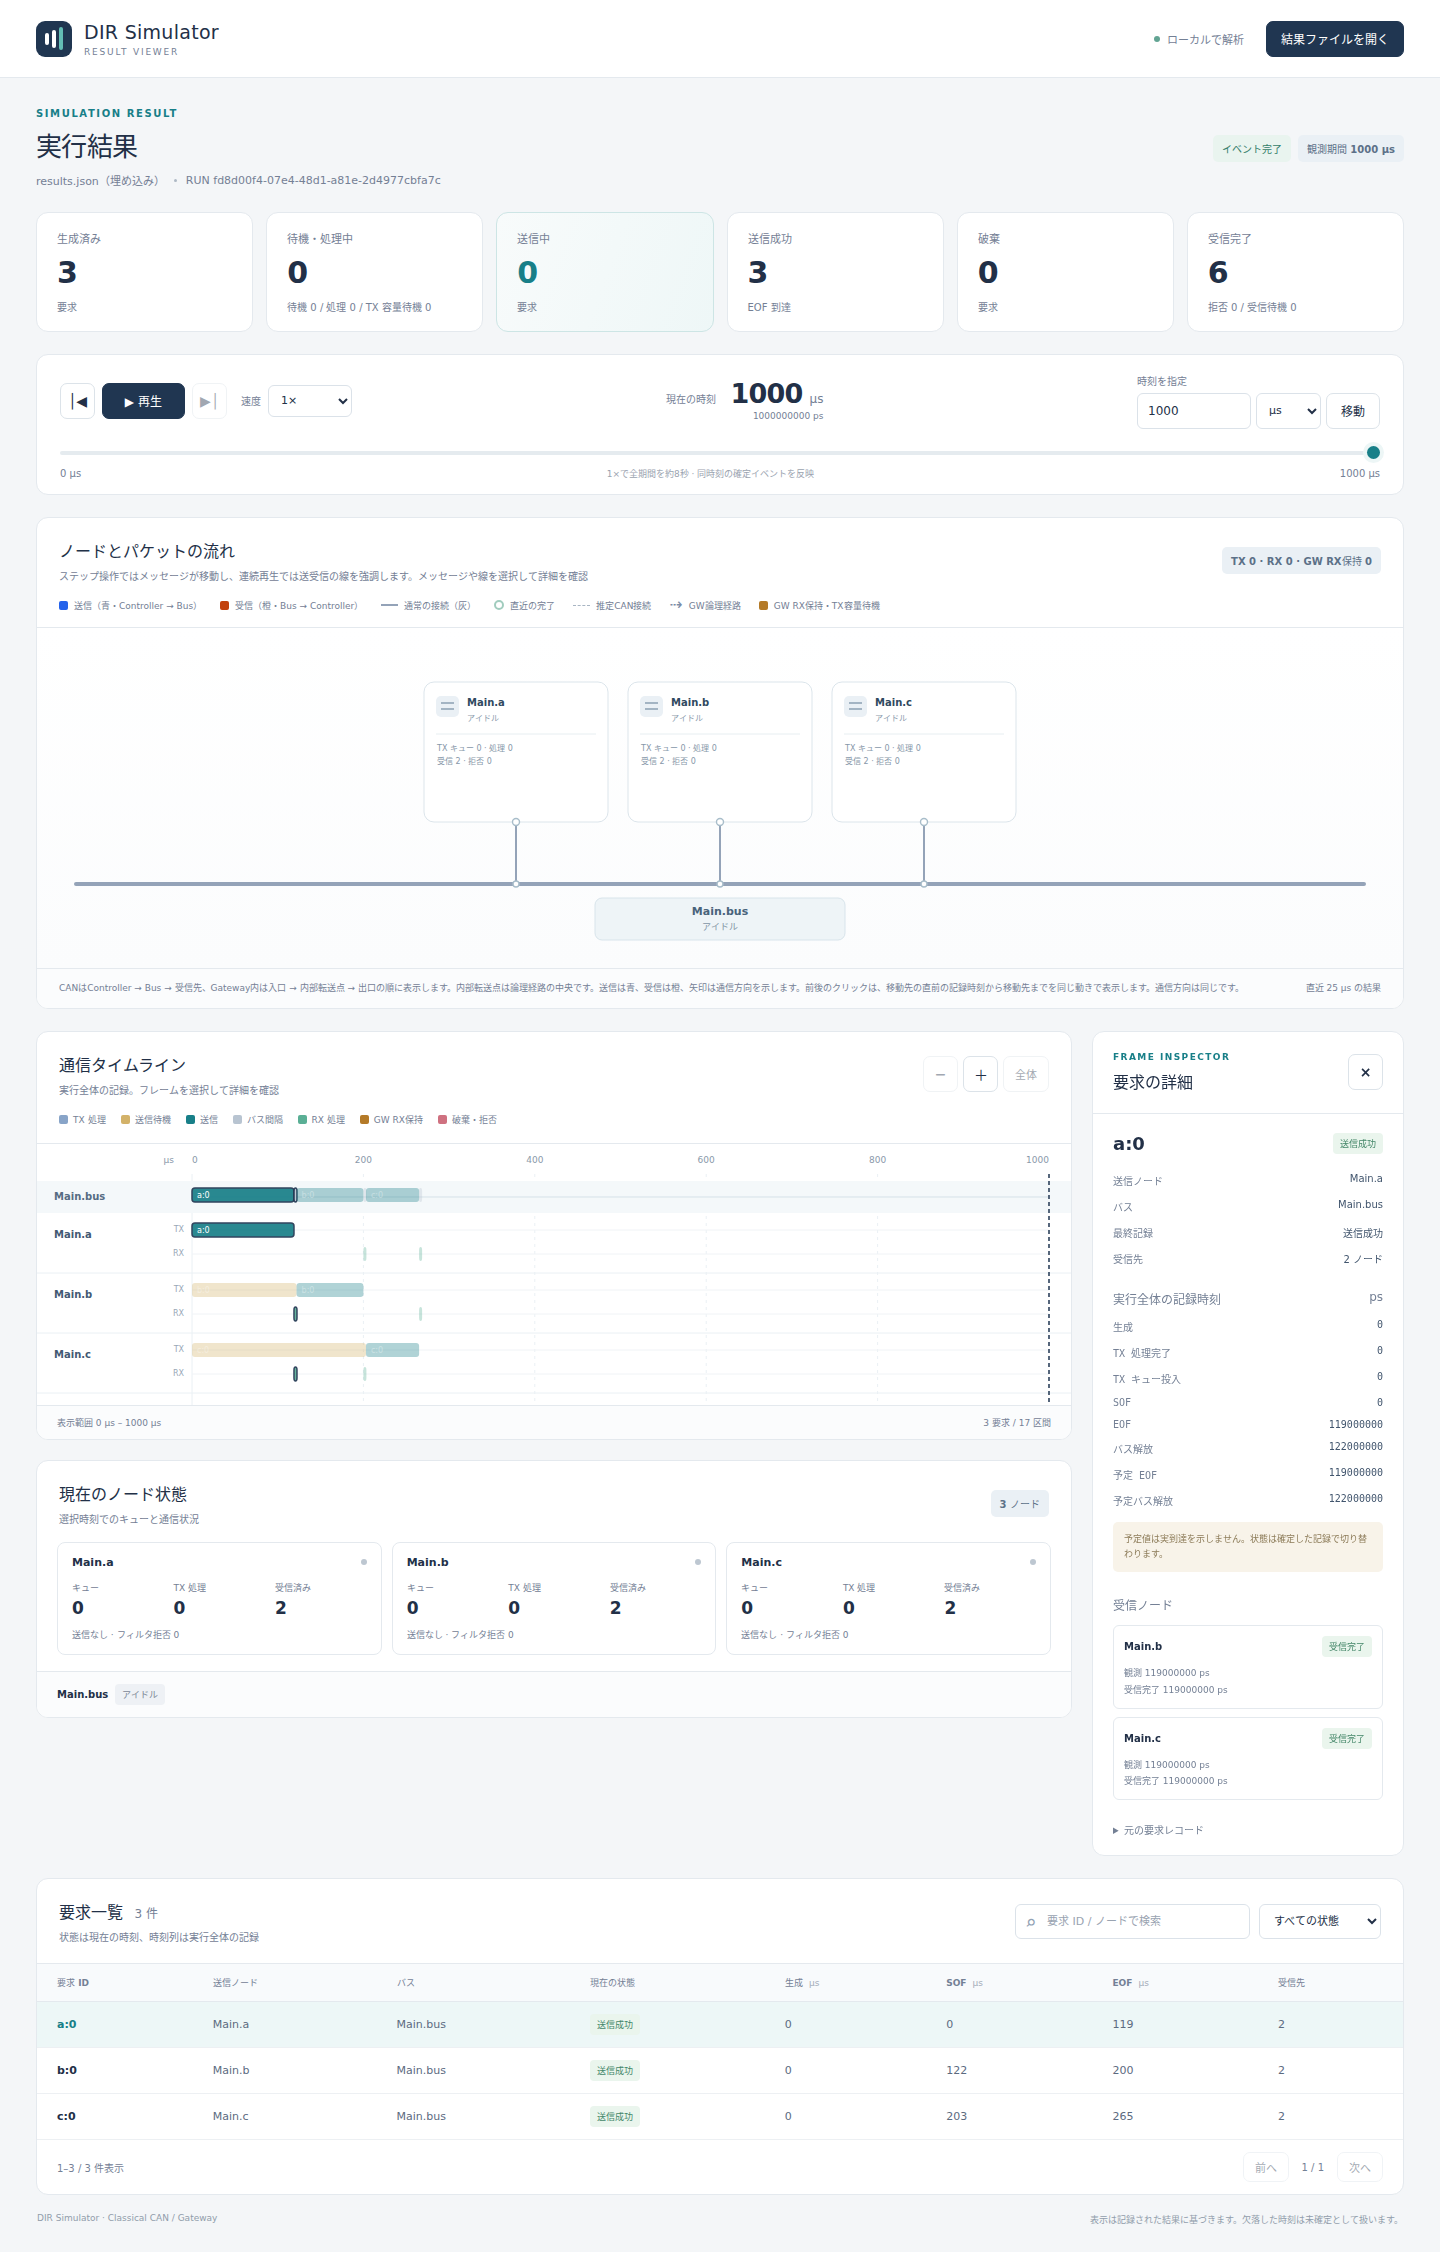
Task: Click the Main.b TX wait bar in timeline
Action: pos(244,1290)
